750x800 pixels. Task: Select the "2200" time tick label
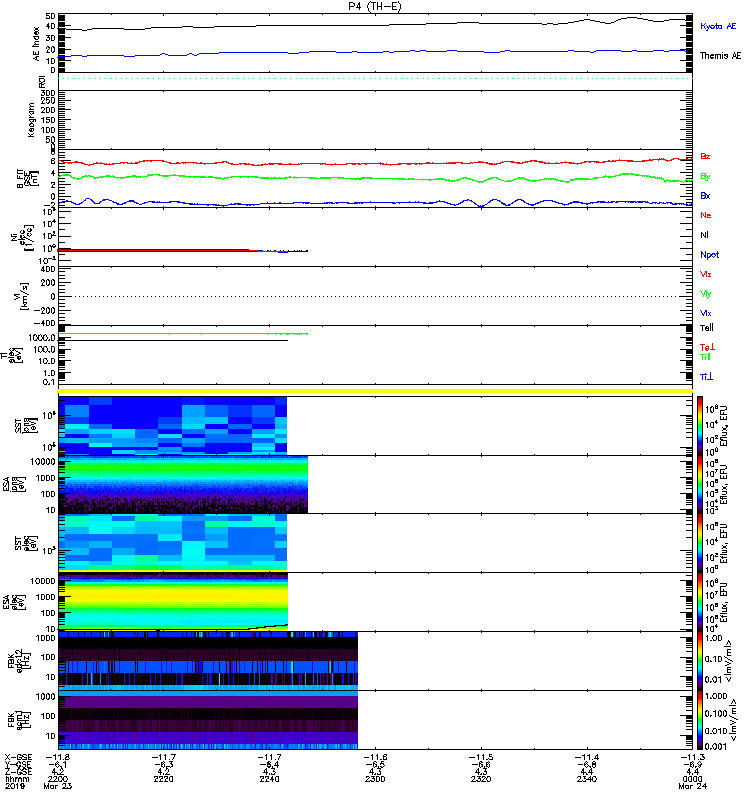point(57,779)
